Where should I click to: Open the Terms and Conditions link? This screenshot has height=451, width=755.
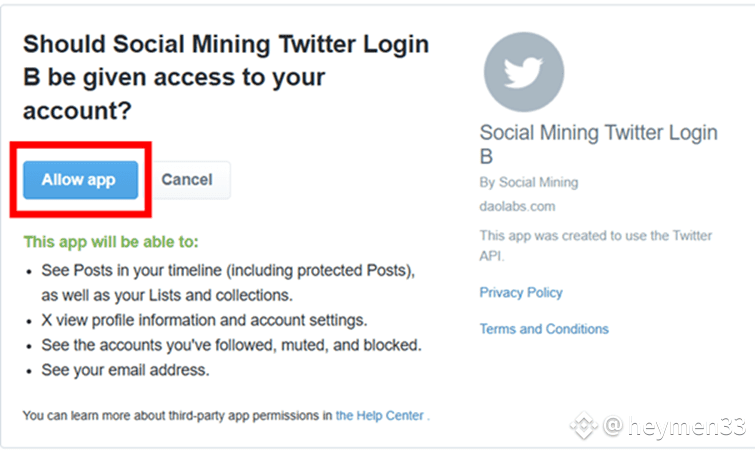(x=544, y=329)
